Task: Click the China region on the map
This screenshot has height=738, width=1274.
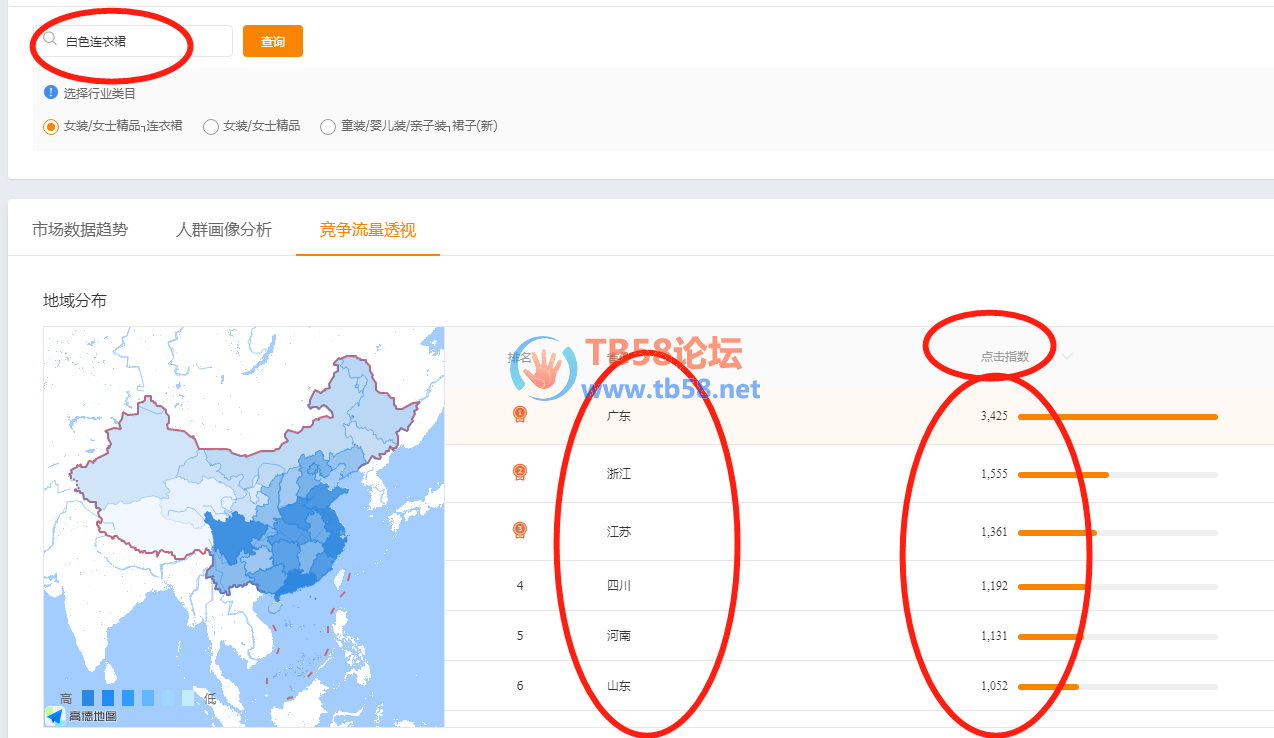Action: point(270,500)
